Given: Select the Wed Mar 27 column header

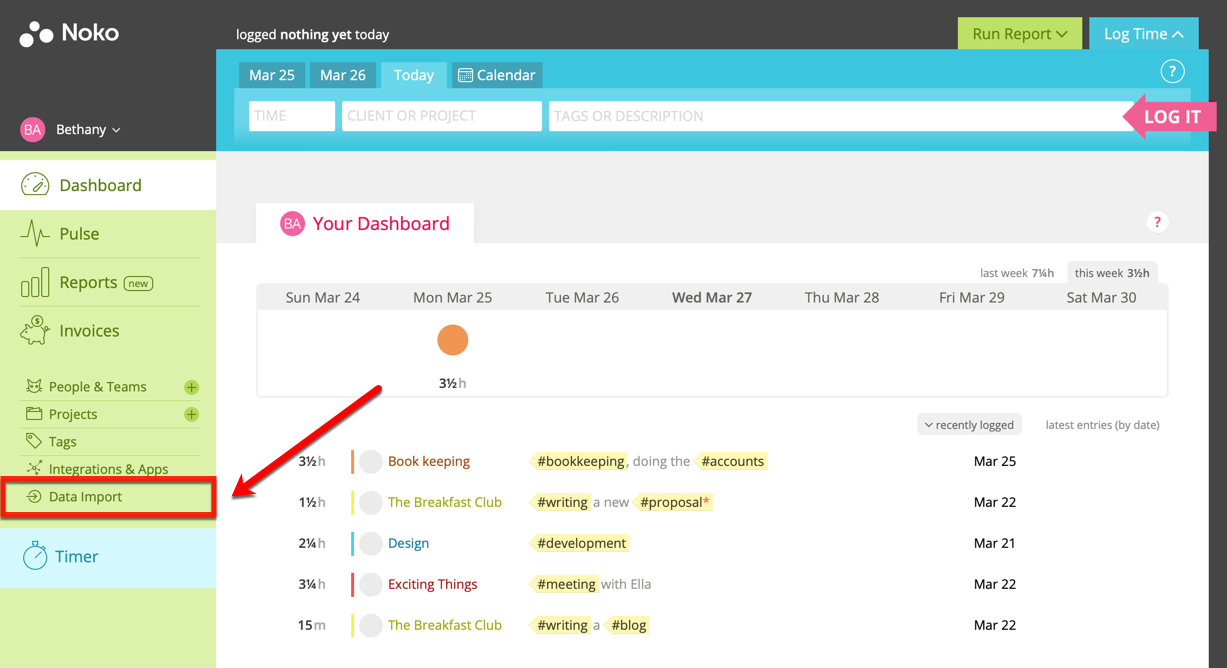Looking at the screenshot, I should [x=712, y=297].
